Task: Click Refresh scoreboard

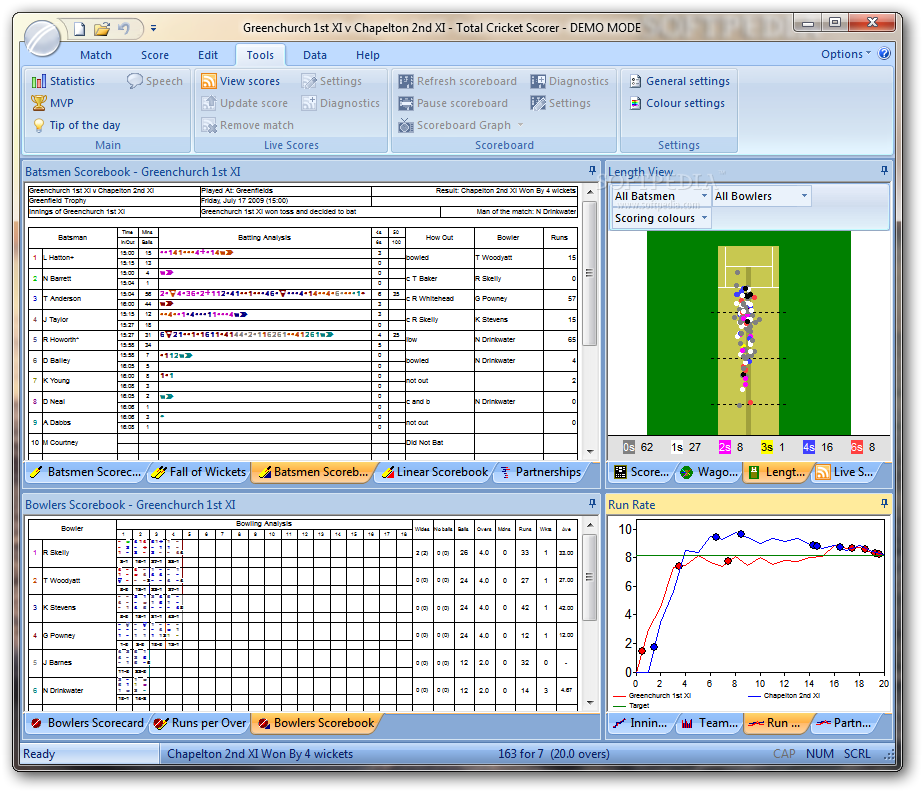Action: pos(457,81)
